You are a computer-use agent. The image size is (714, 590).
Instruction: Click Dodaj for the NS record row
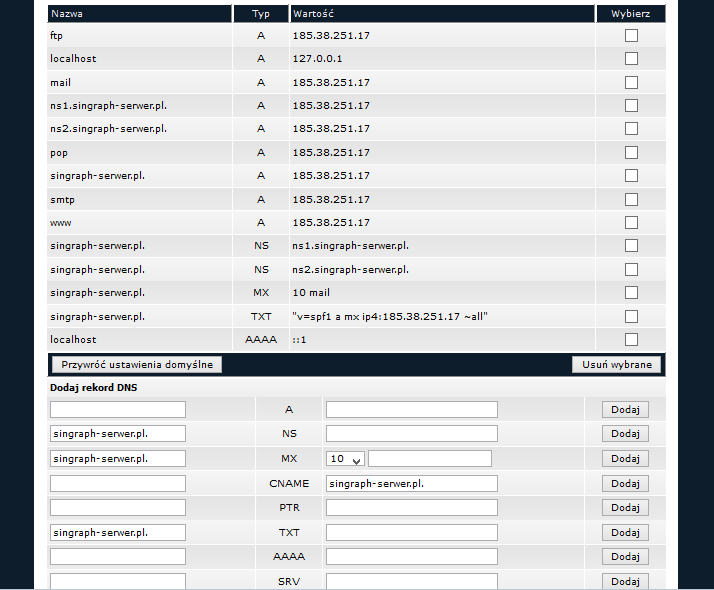(625, 433)
